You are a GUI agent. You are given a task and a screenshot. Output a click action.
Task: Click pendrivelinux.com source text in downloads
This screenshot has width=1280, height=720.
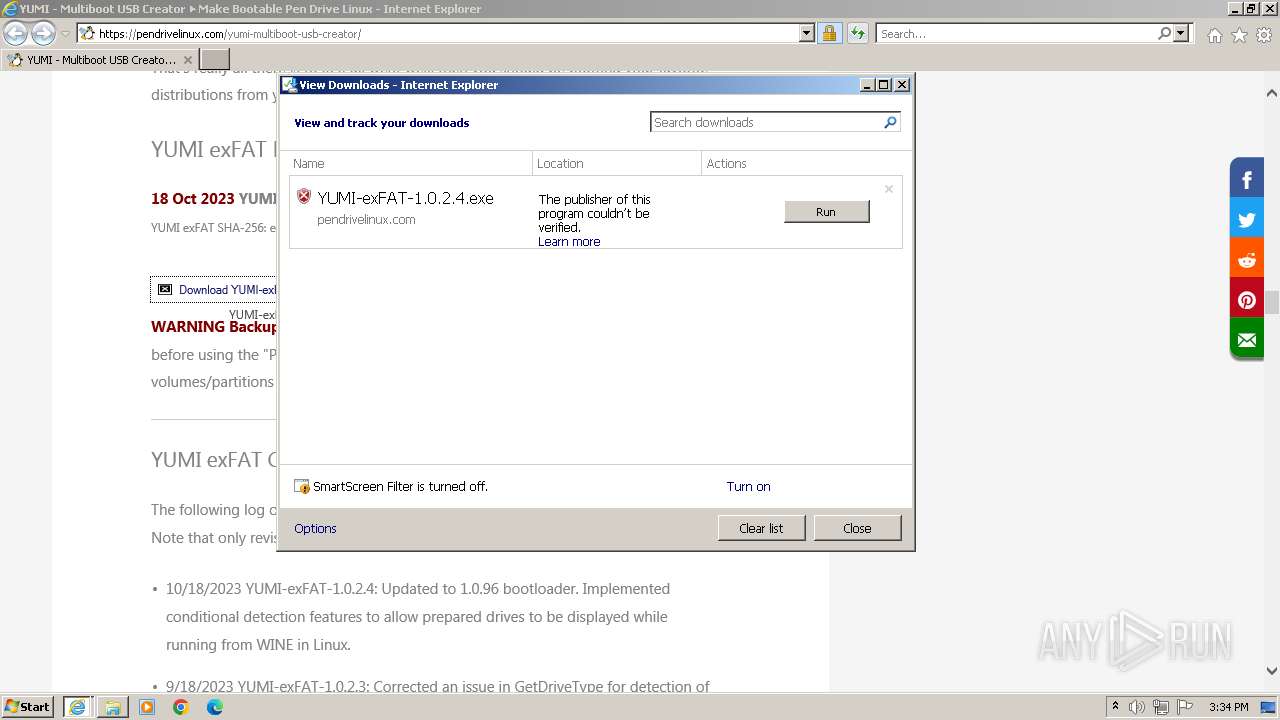[x=366, y=219]
